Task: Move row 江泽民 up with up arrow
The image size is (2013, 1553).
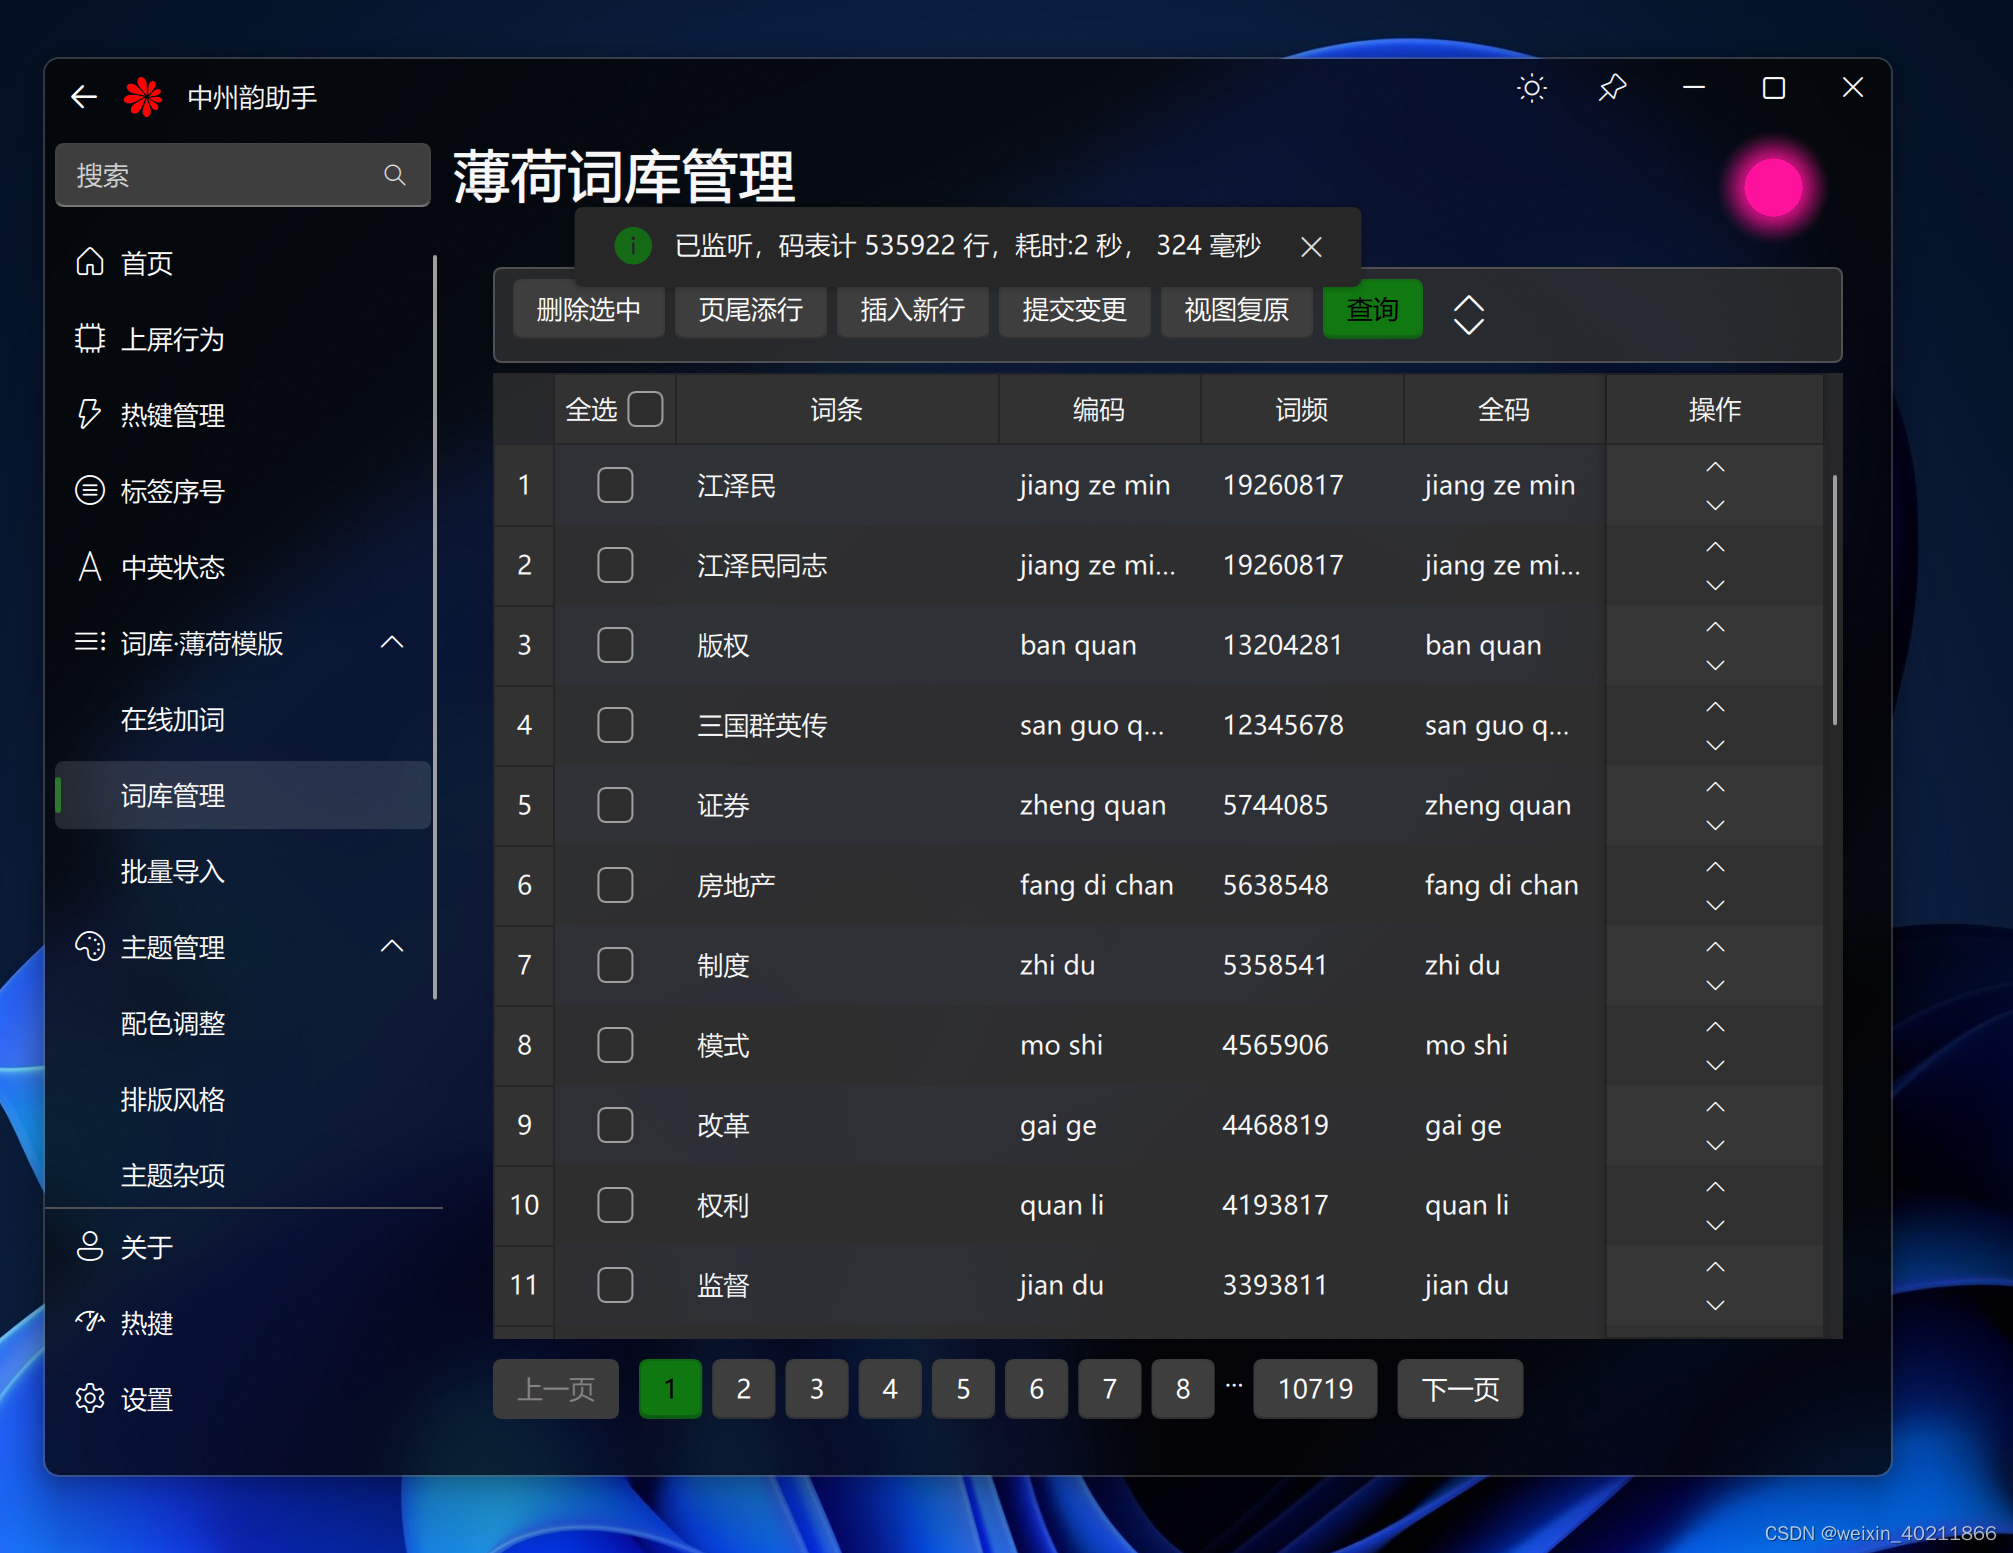Action: 1715,467
